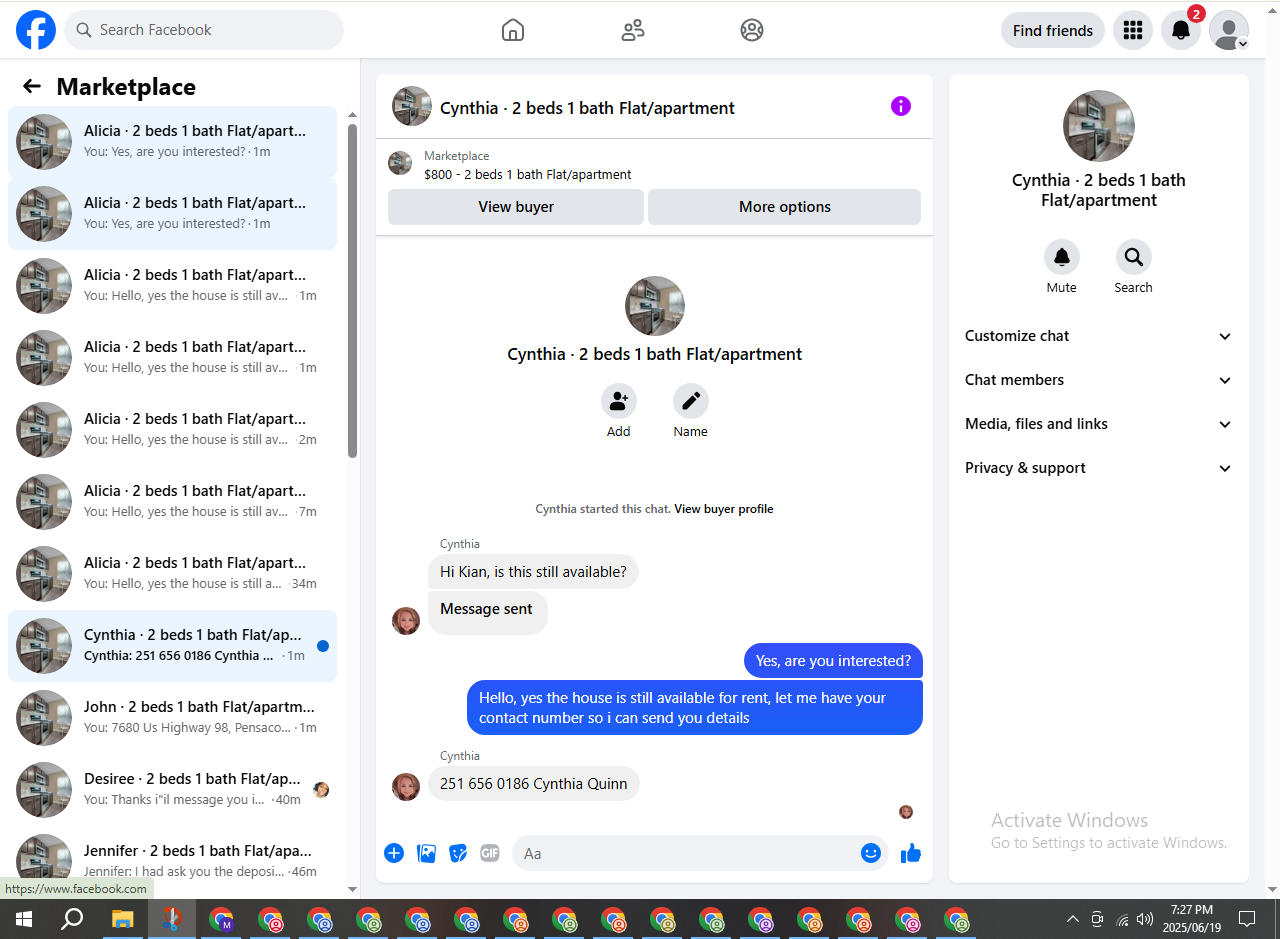
Task: Open more actions with the plus icon
Action: point(394,853)
